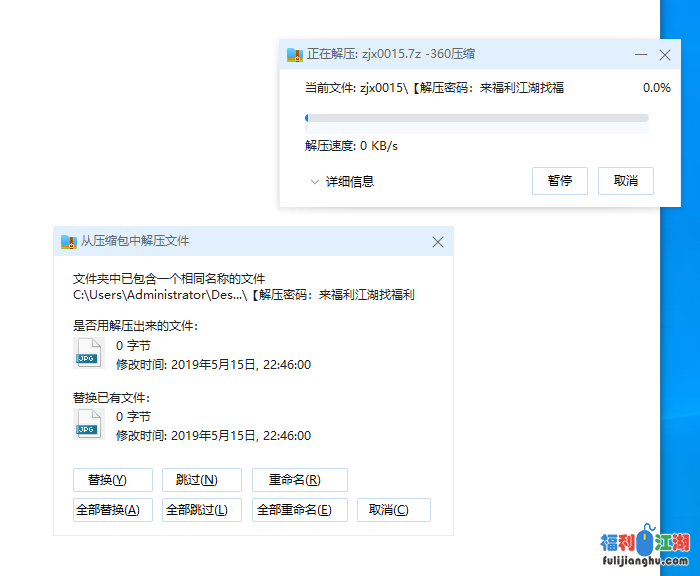
Task: Select the JPG icon under 是否用解压出来的文件
Action: click(88, 353)
